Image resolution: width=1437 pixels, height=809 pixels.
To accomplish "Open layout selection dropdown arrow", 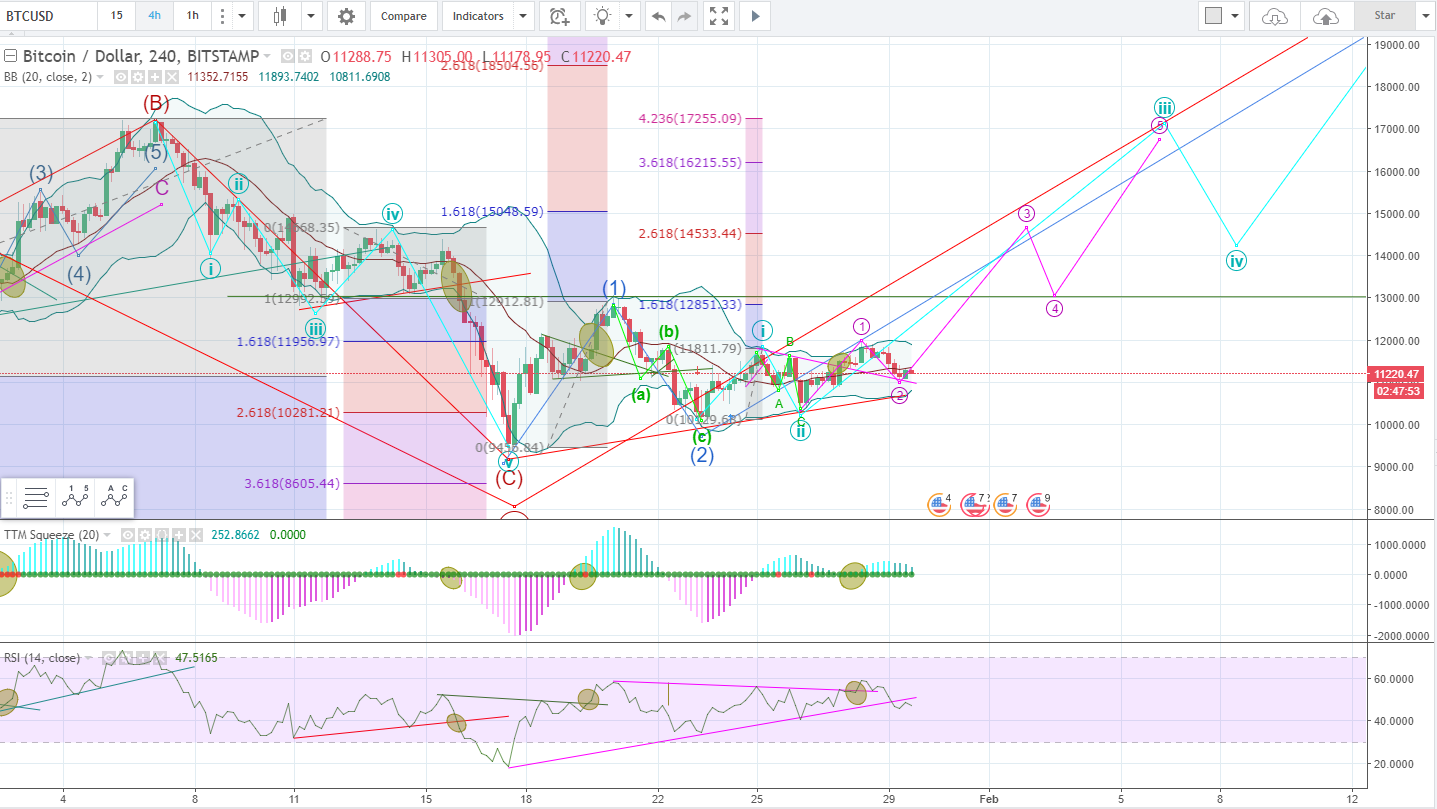I will pyautogui.click(x=1235, y=16).
